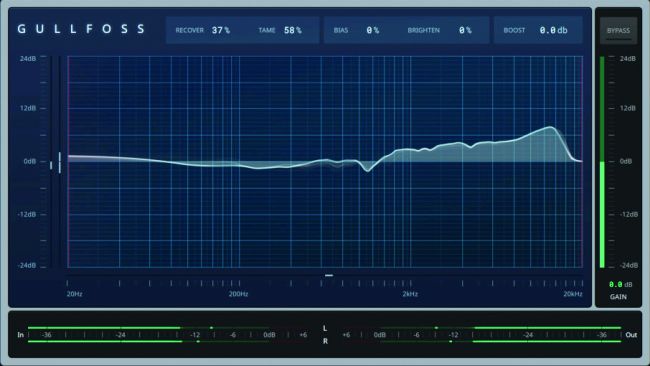
Task: Click the 2kHz frequency label
Action: pyautogui.click(x=410, y=294)
